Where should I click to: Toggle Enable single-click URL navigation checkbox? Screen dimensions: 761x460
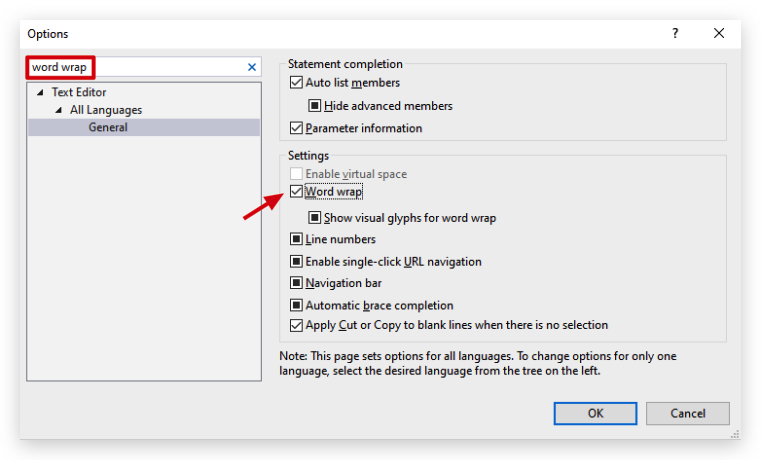pyautogui.click(x=296, y=262)
